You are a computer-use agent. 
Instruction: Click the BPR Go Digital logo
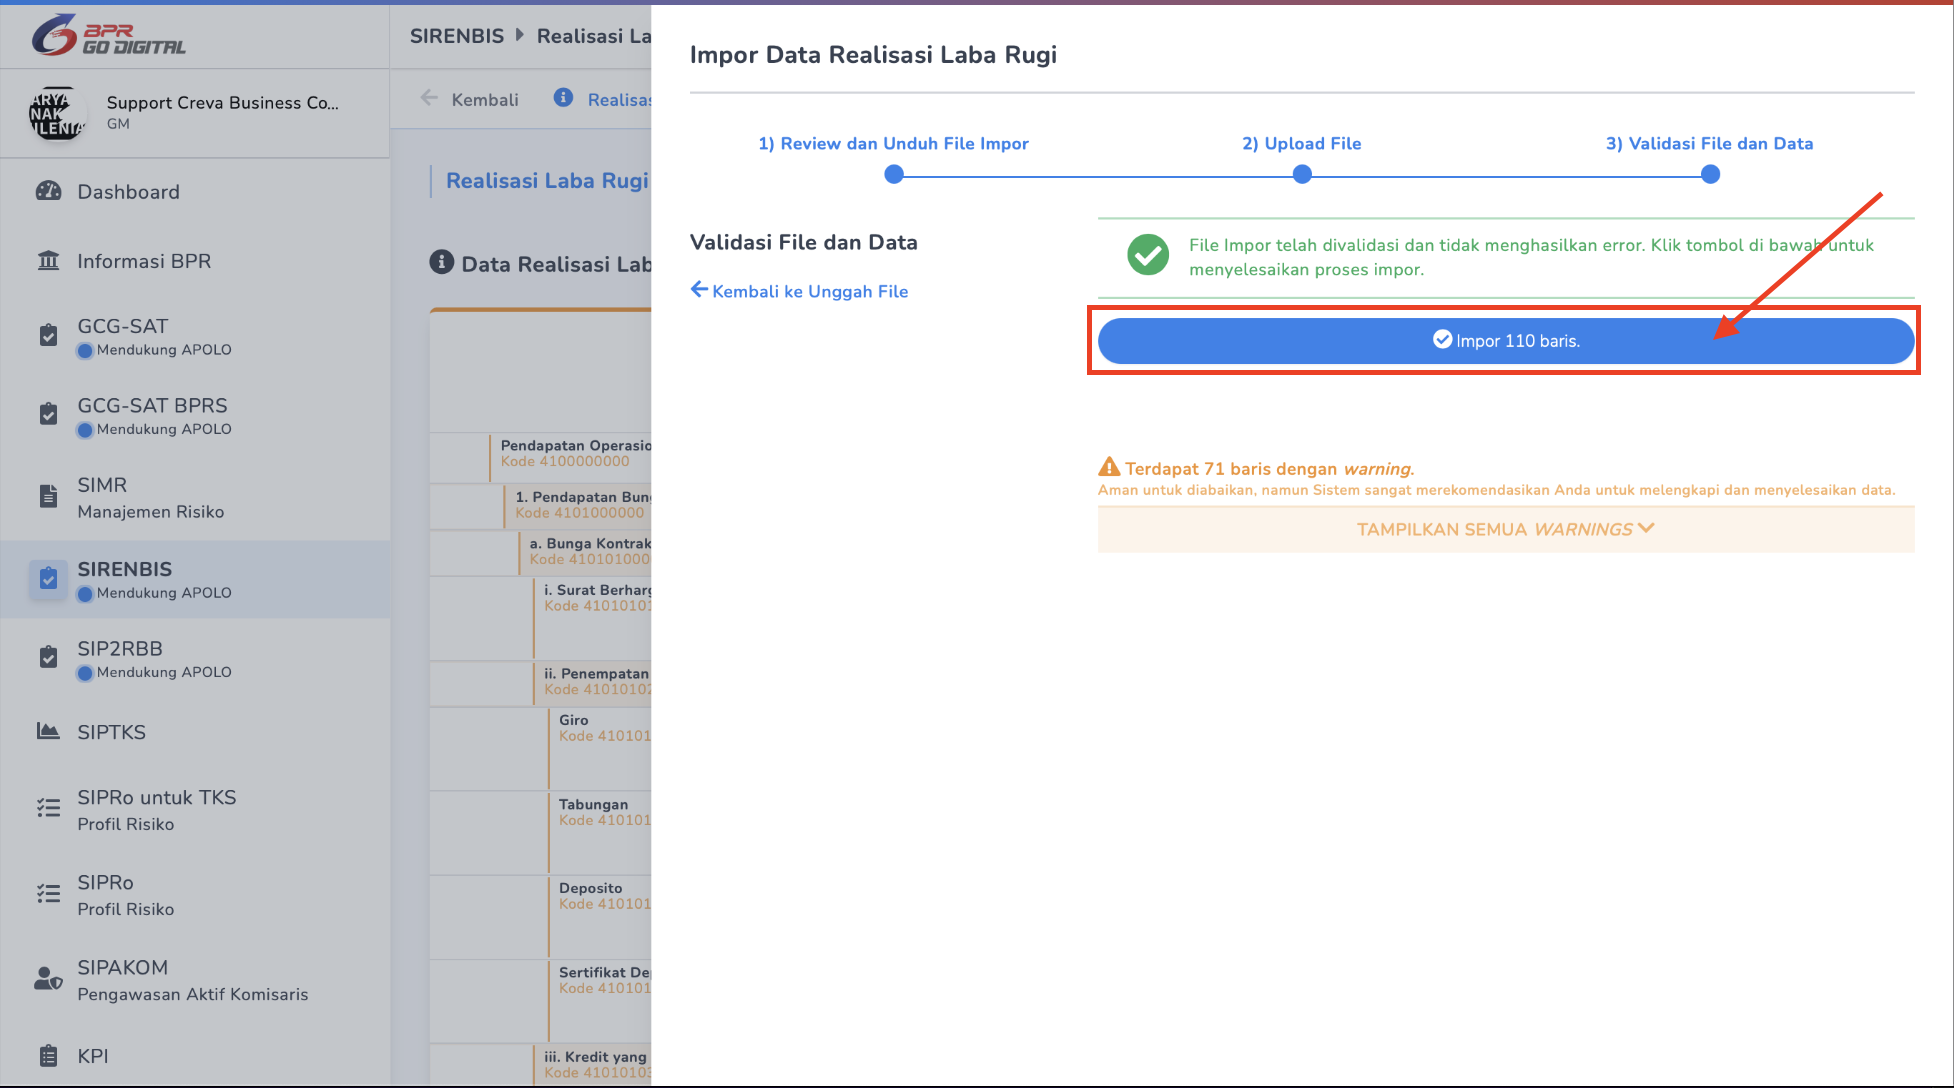coord(108,36)
